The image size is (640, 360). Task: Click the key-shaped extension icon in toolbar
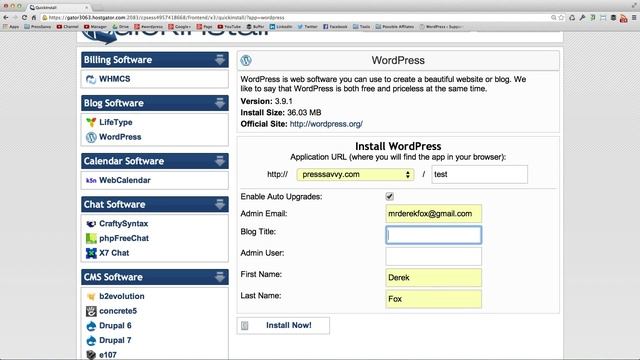582,18
